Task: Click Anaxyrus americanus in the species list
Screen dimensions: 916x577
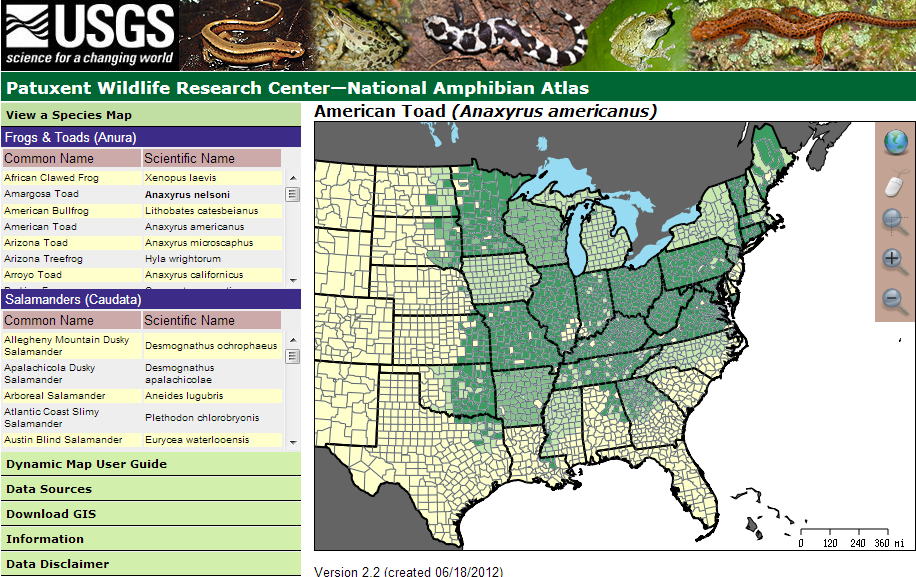Action: [195, 227]
